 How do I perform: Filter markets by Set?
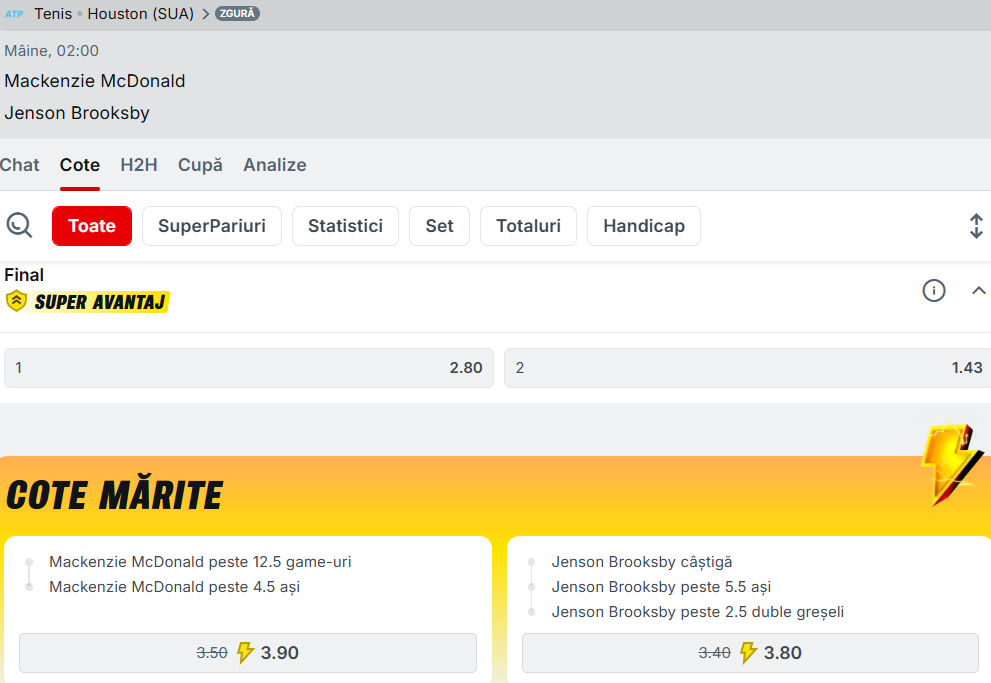point(439,226)
